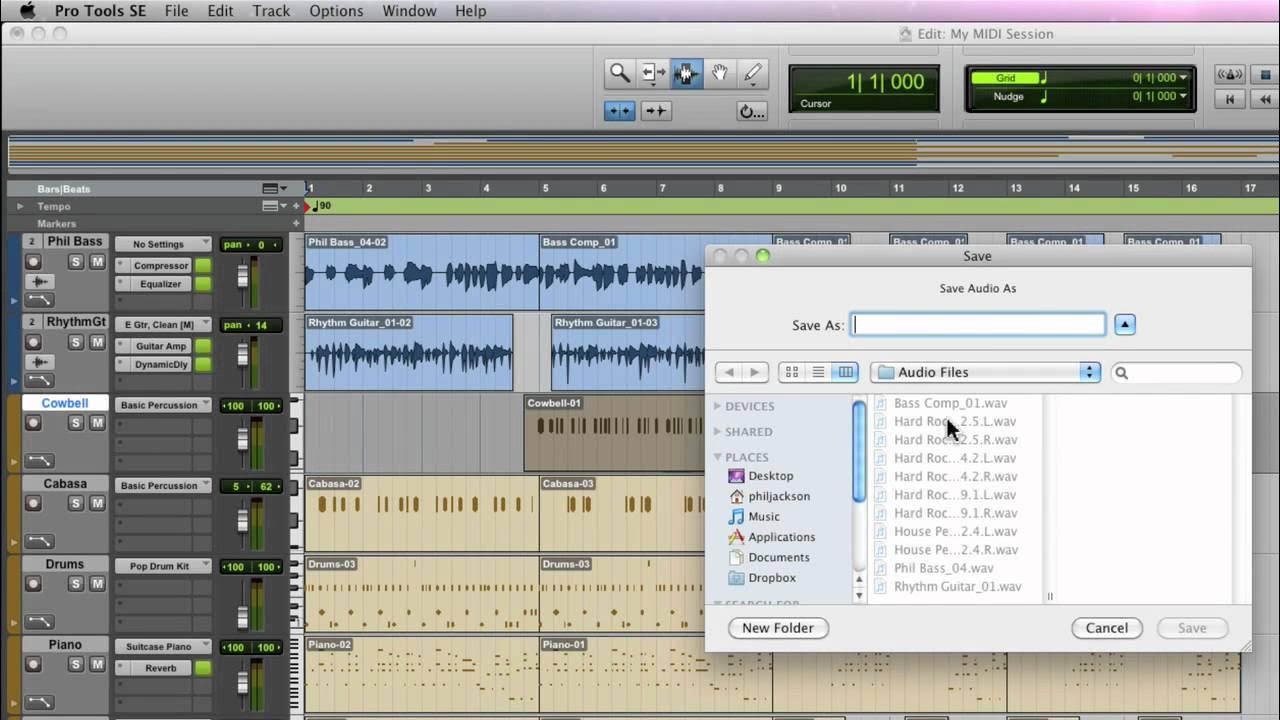The height and width of the screenshot is (720, 1280).
Task: Mute the Phil Bass track
Action: click(97, 262)
